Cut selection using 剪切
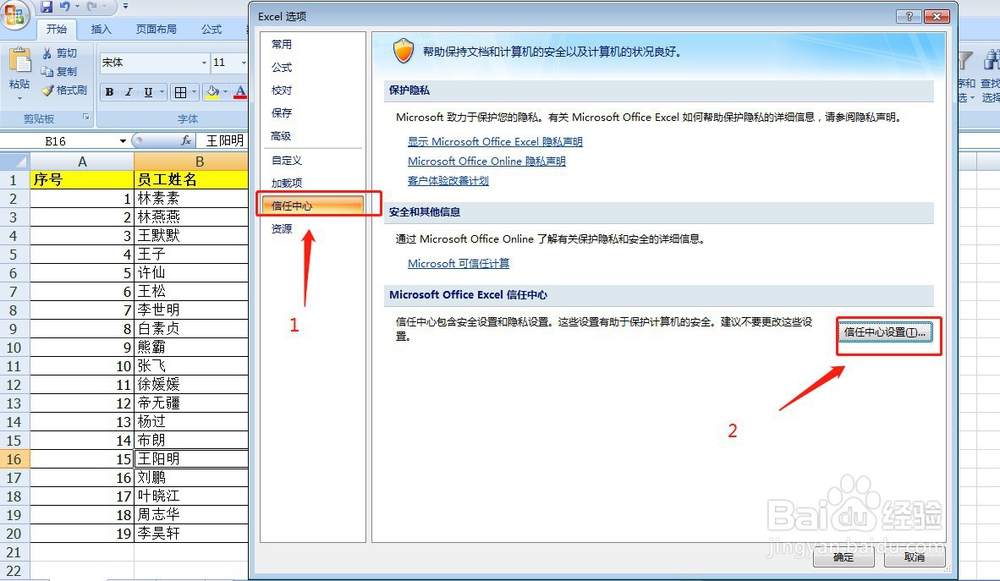The height and width of the screenshot is (581, 1000). [60, 54]
